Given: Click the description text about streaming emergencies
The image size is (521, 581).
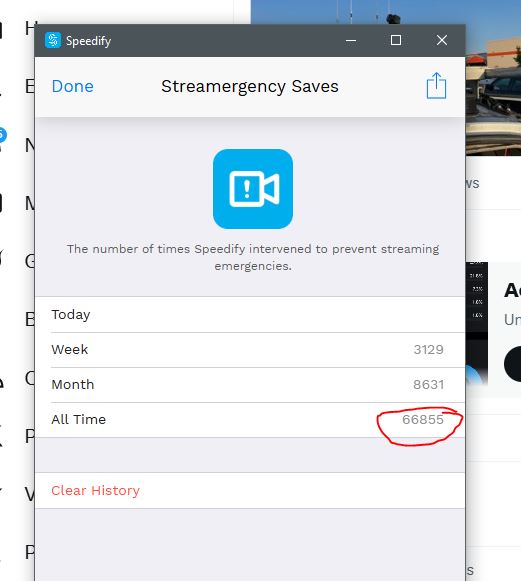Looking at the screenshot, I should coord(253,257).
